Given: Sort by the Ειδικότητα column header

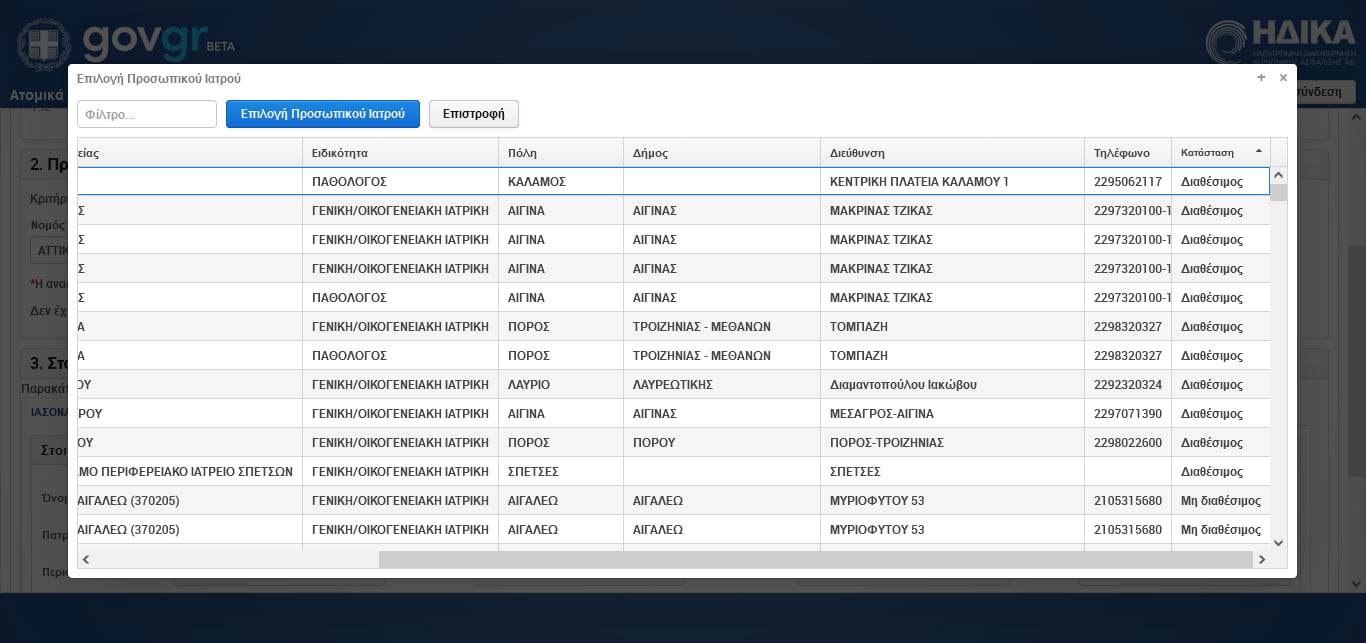Looking at the screenshot, I should pyautogui.click(x=340, y=153).
